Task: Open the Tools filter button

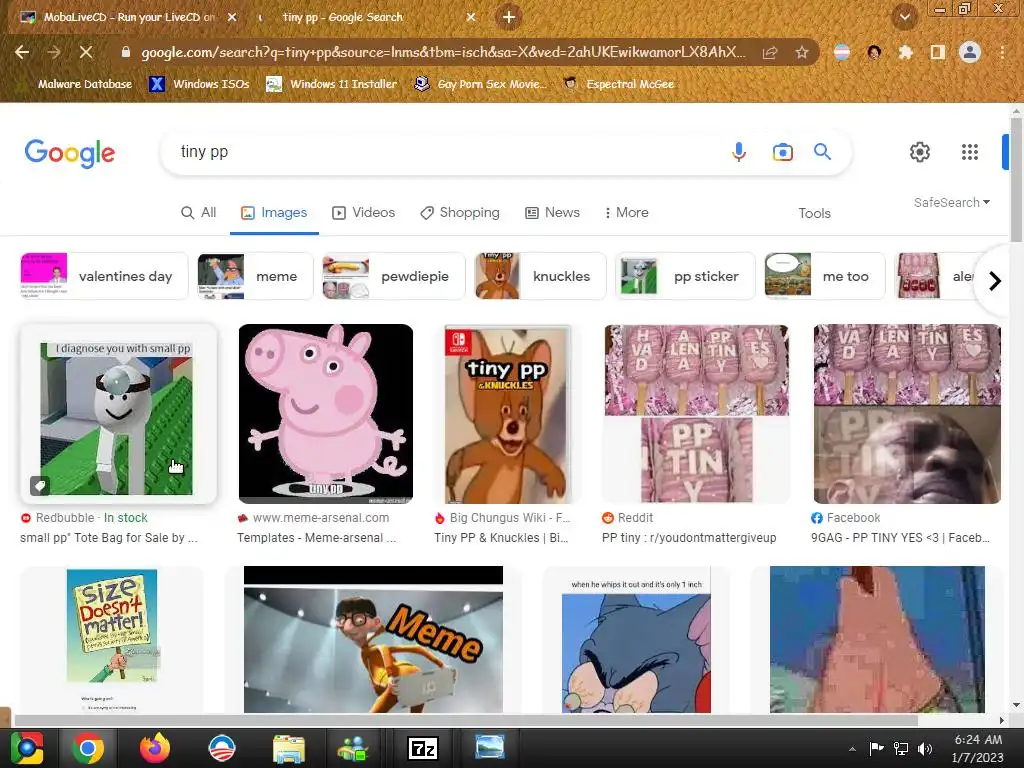Action: (814, 213)
